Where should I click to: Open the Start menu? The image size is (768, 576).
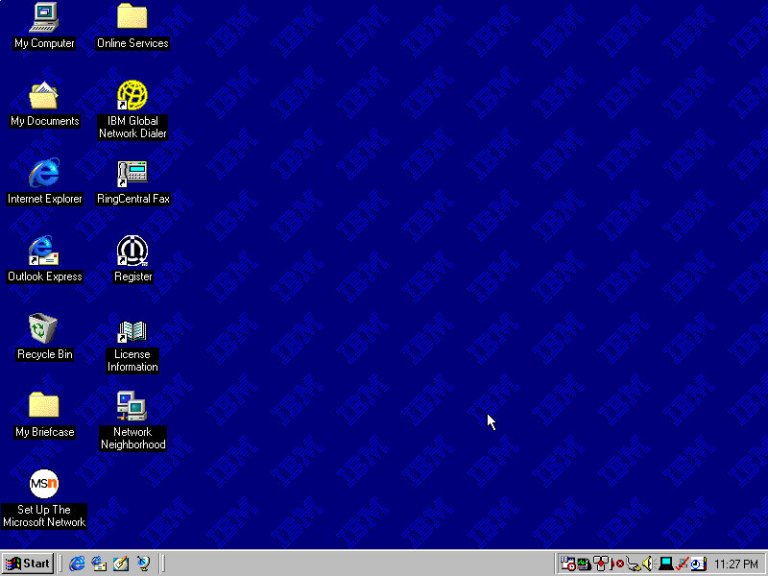click(28, 563)
